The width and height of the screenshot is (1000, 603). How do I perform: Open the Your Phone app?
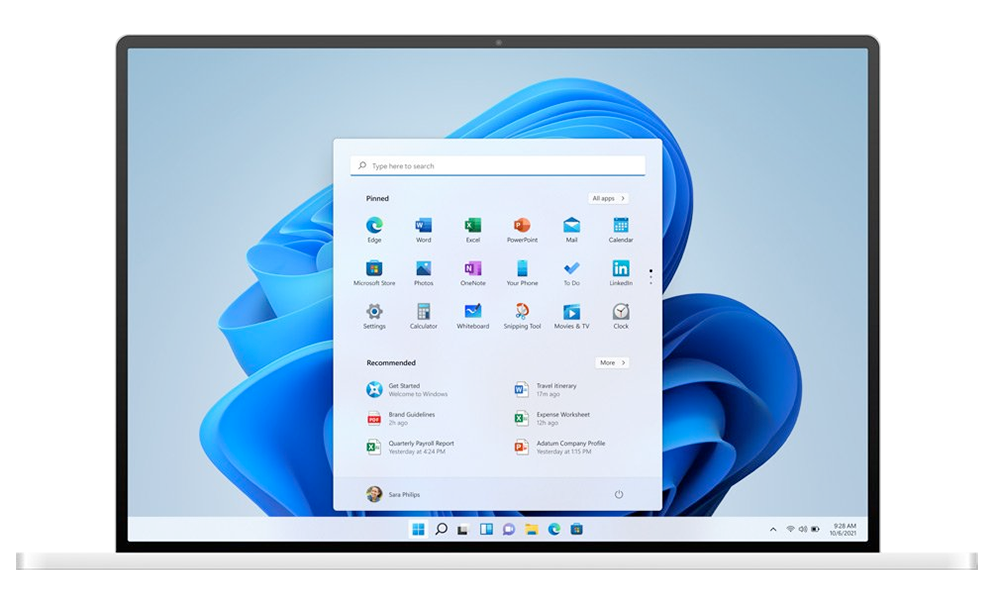(x=522, y=272)
